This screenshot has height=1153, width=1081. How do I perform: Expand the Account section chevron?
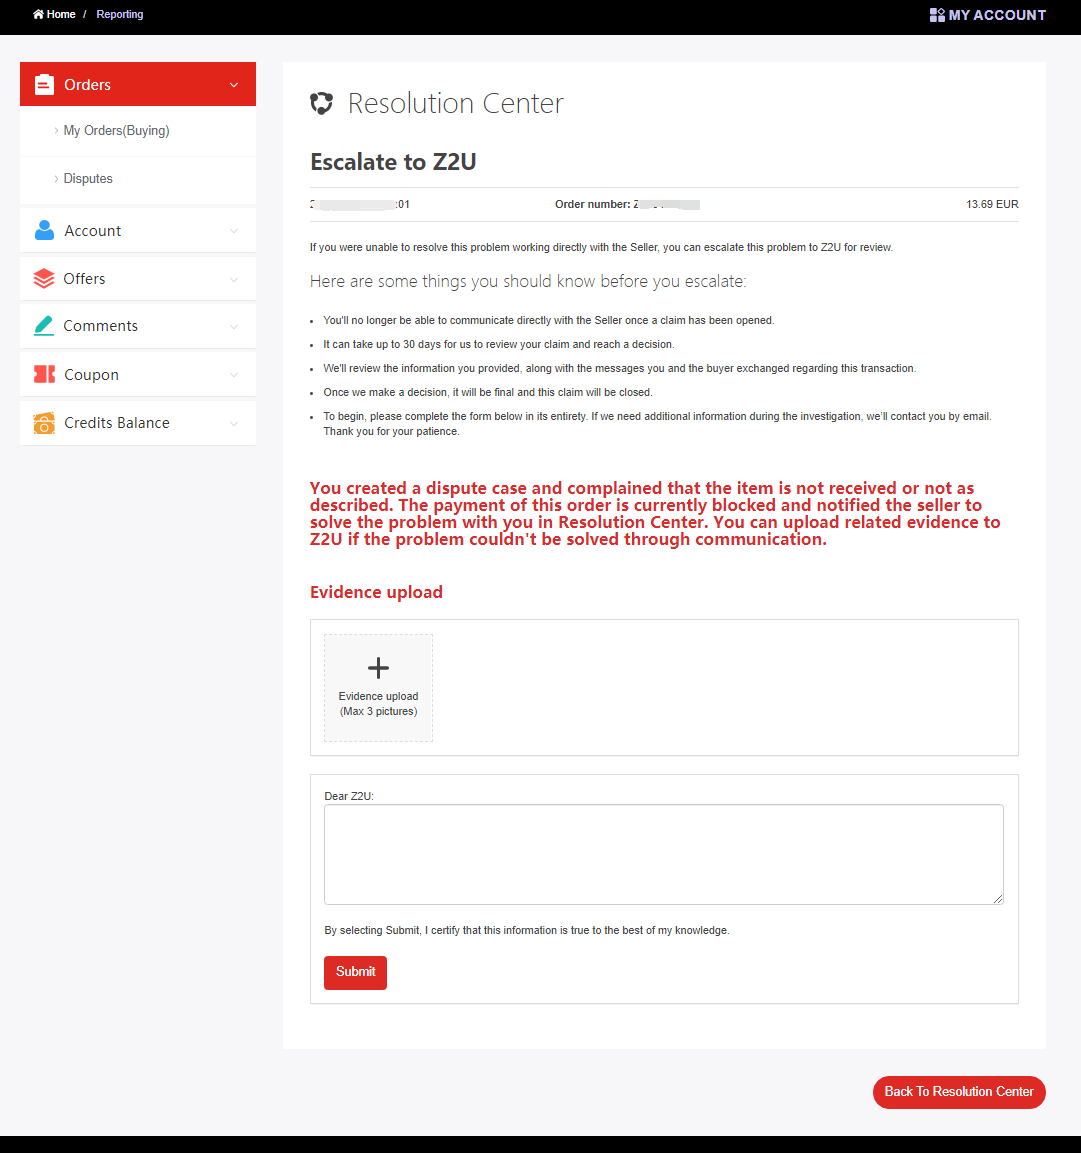(x=234, y=231)
